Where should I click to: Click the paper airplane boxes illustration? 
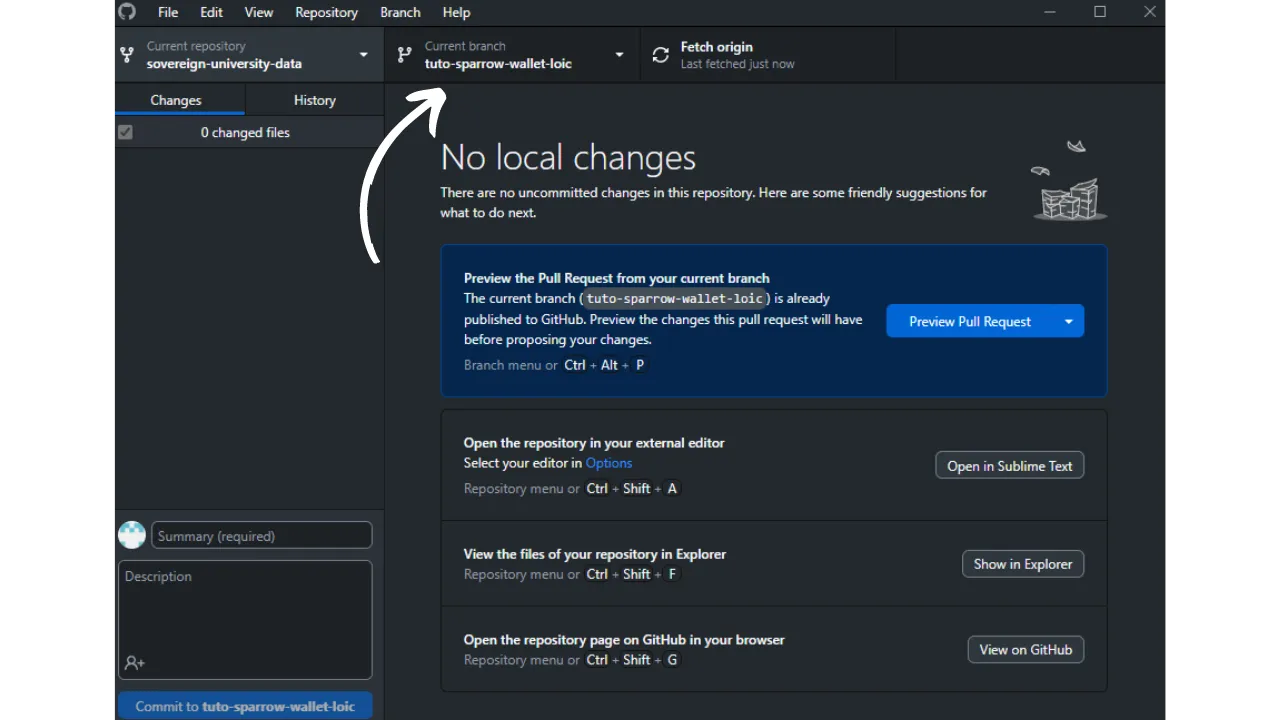[1069, 183]
